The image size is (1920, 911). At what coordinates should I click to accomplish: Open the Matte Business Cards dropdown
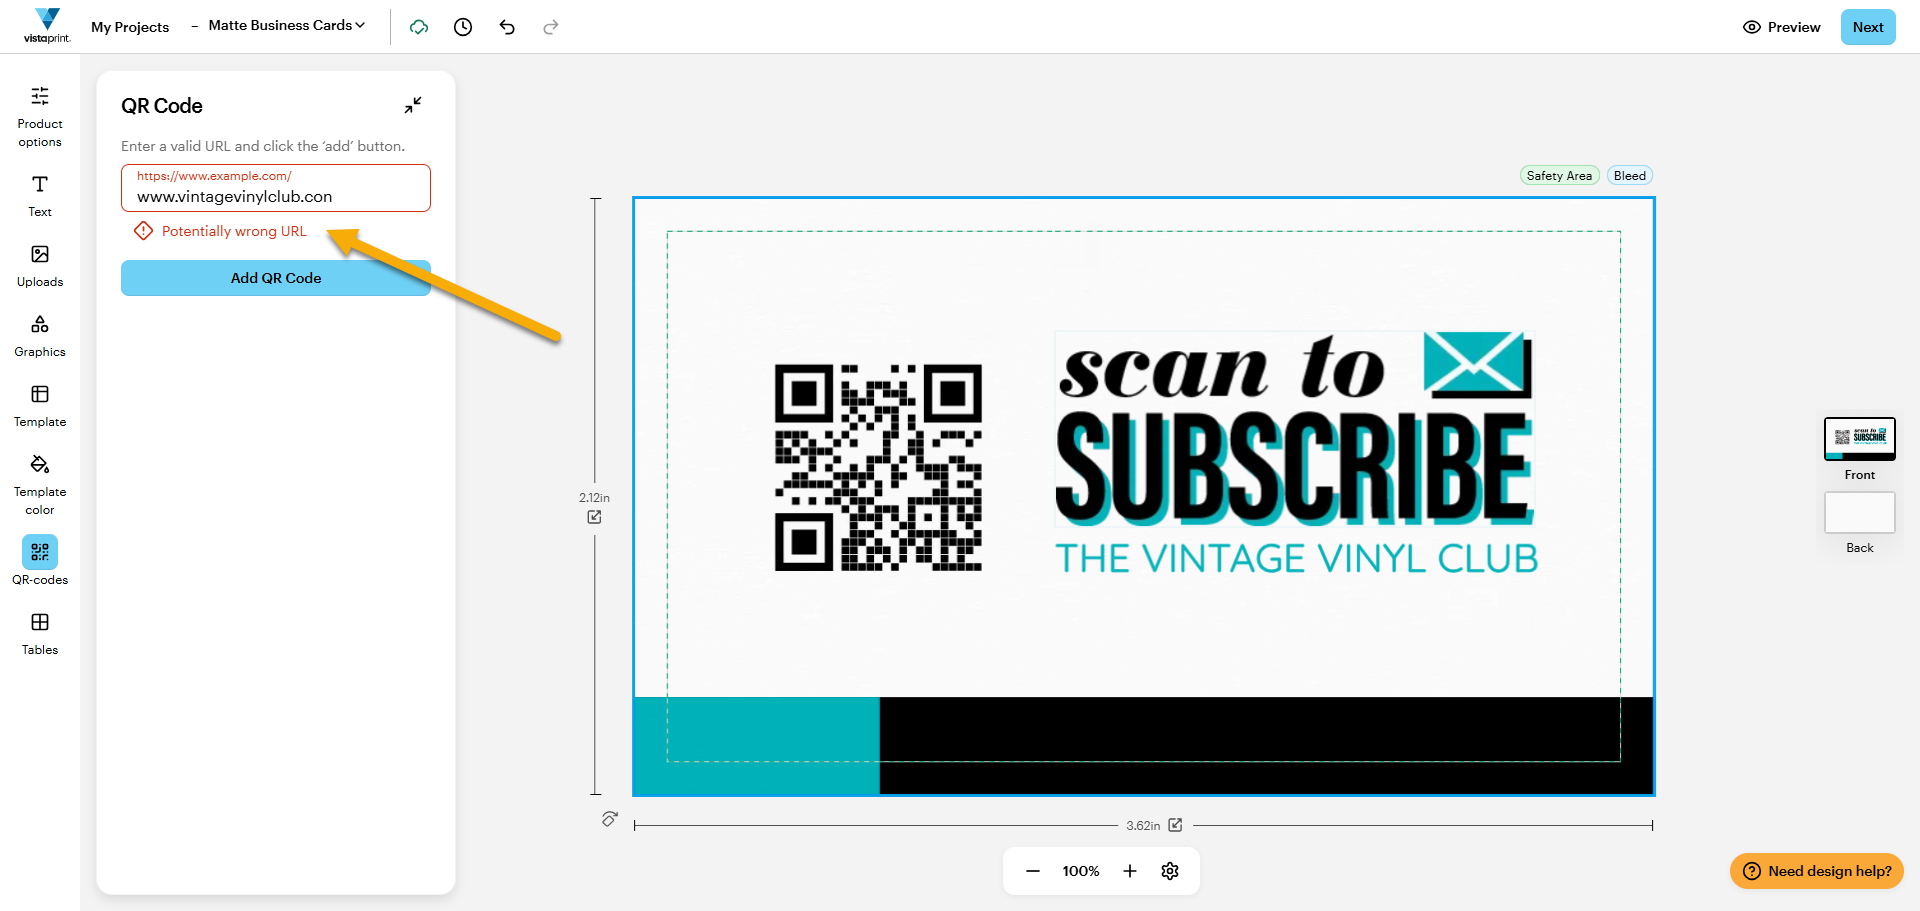tap(286, 25)
